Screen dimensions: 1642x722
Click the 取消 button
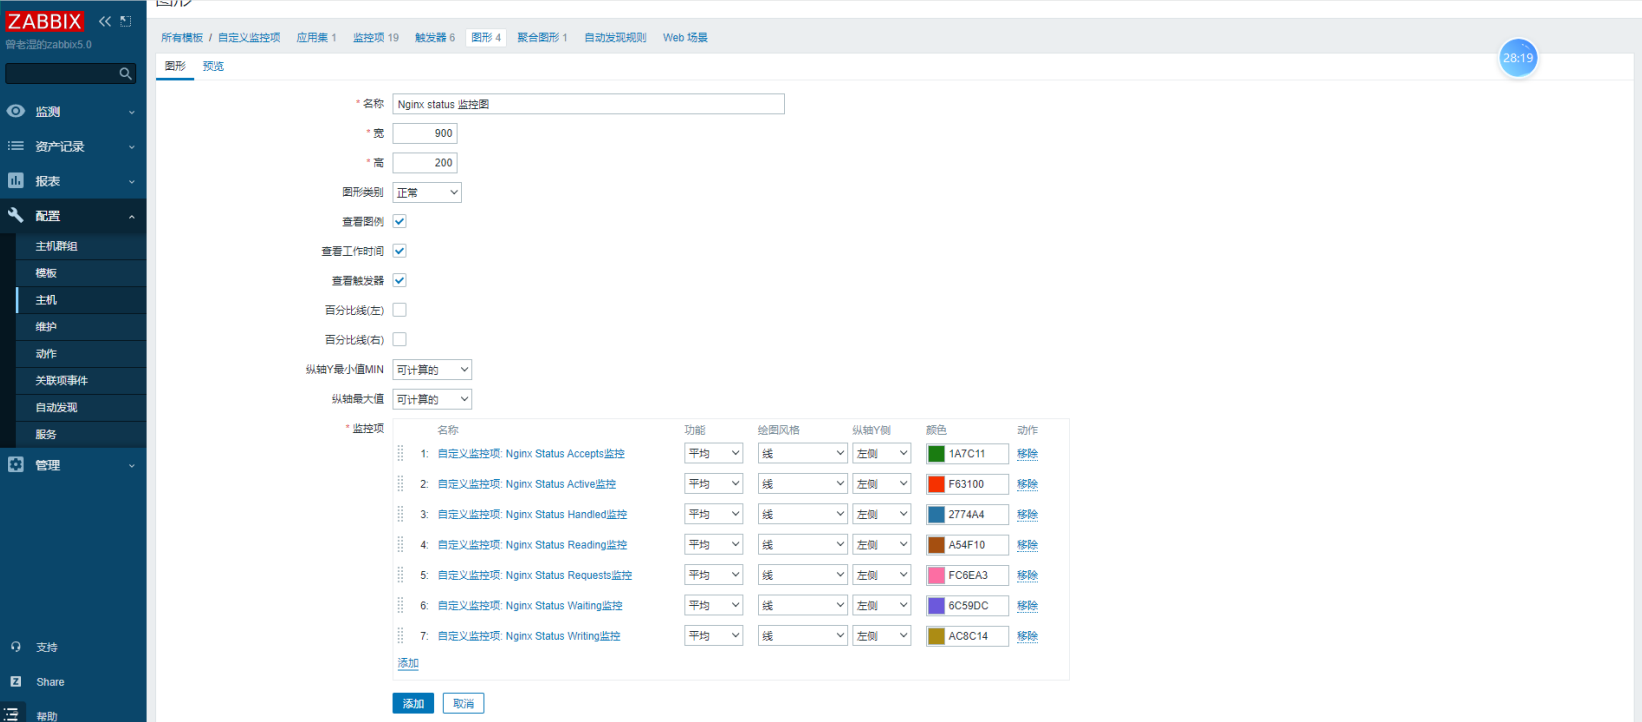(x=464, y=704)
